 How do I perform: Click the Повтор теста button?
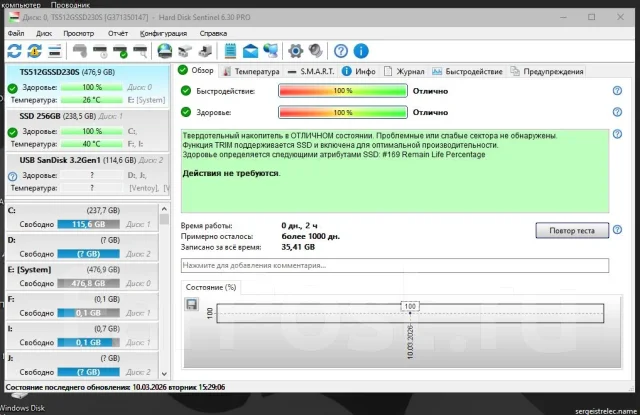coord(572,231)
